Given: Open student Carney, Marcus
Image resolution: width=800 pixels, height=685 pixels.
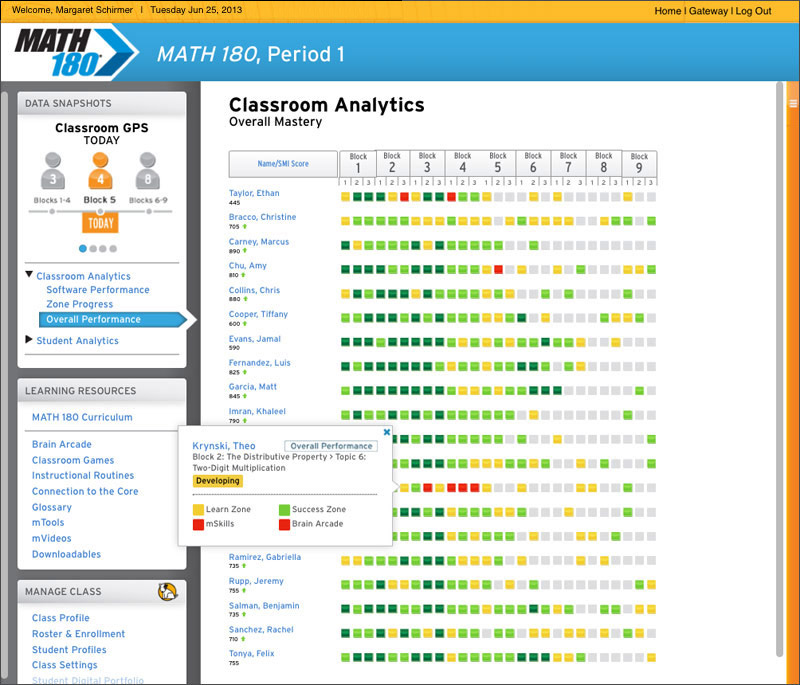Looking at the screenshot, I should click(x=259, y=242).
